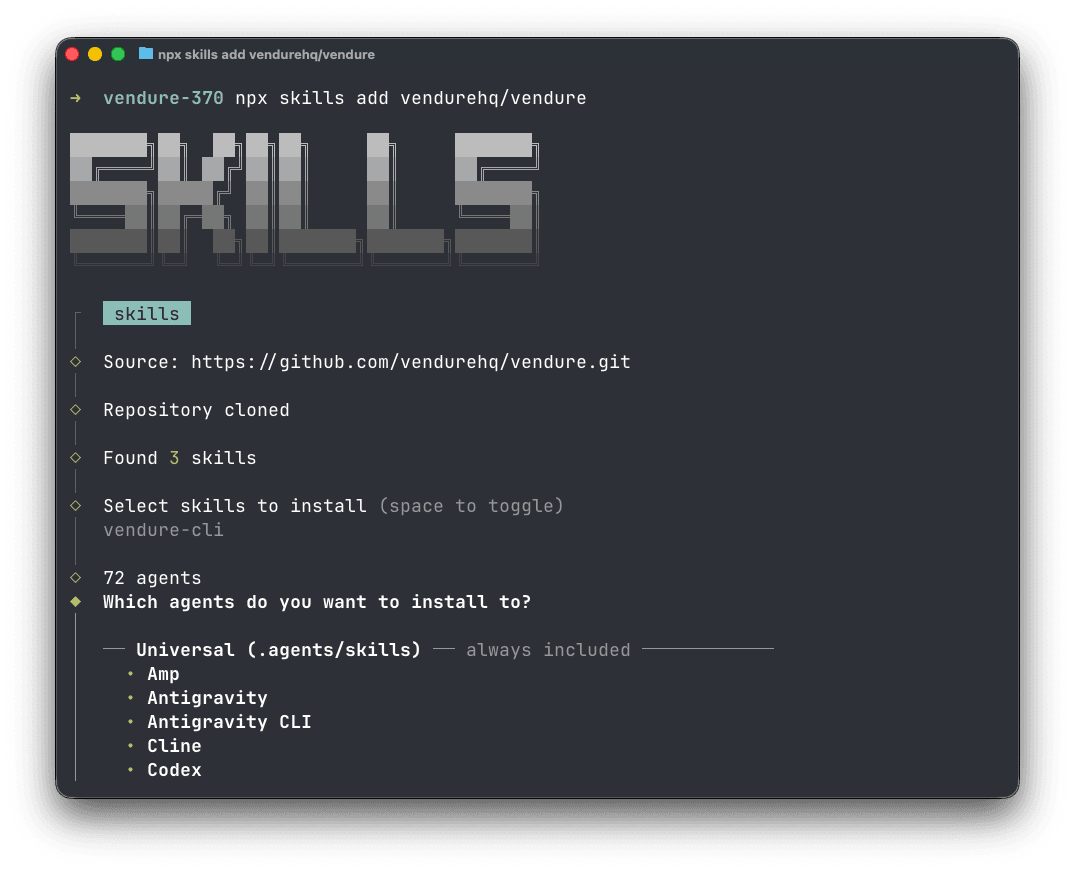Click the '72 agents' line
The height and width of the screenshot is (872, 1075).
(152, 578)
